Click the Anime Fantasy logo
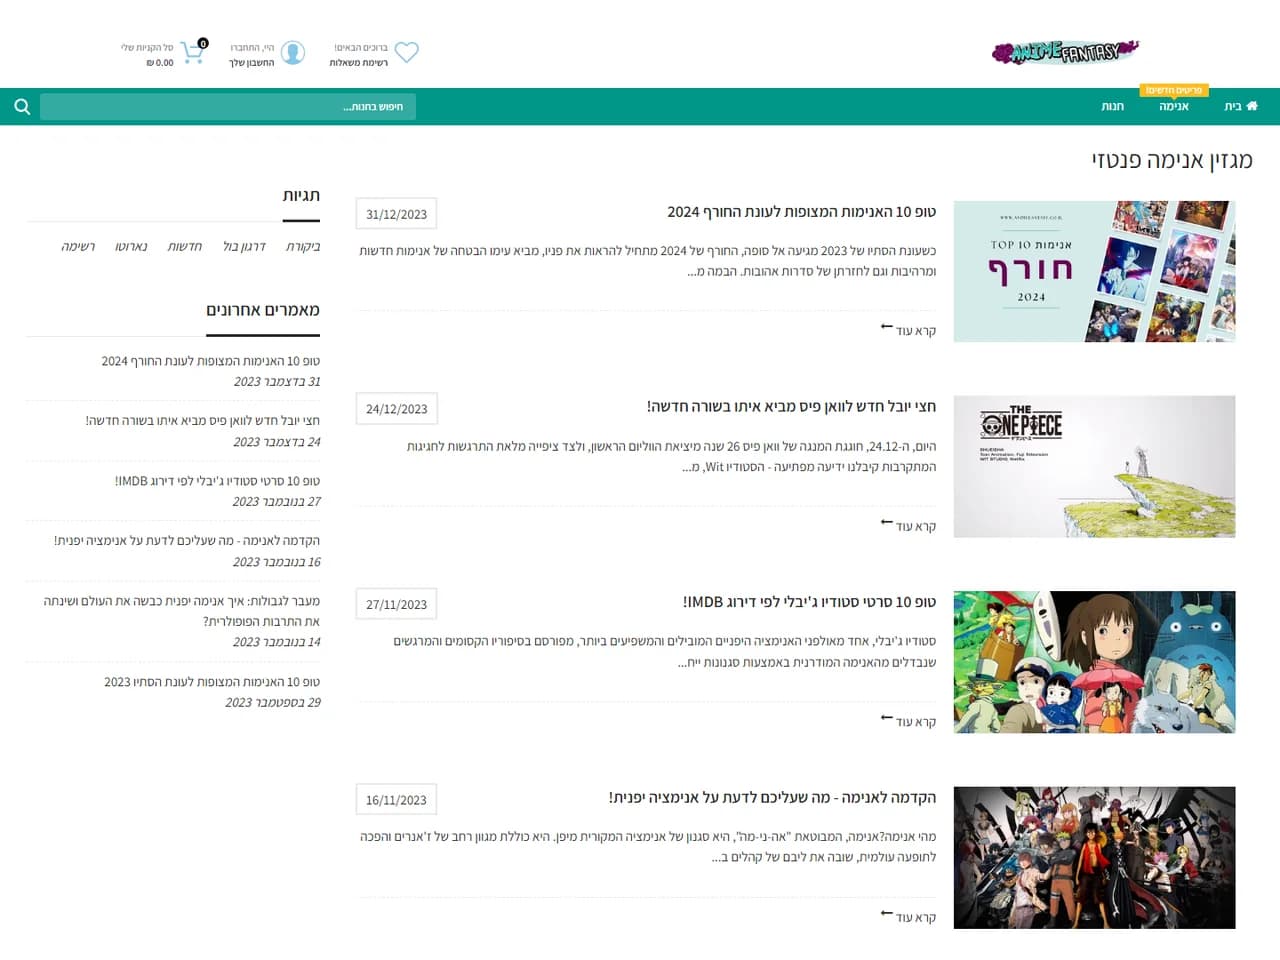The image size is (1280, 960). (1065, 51)
